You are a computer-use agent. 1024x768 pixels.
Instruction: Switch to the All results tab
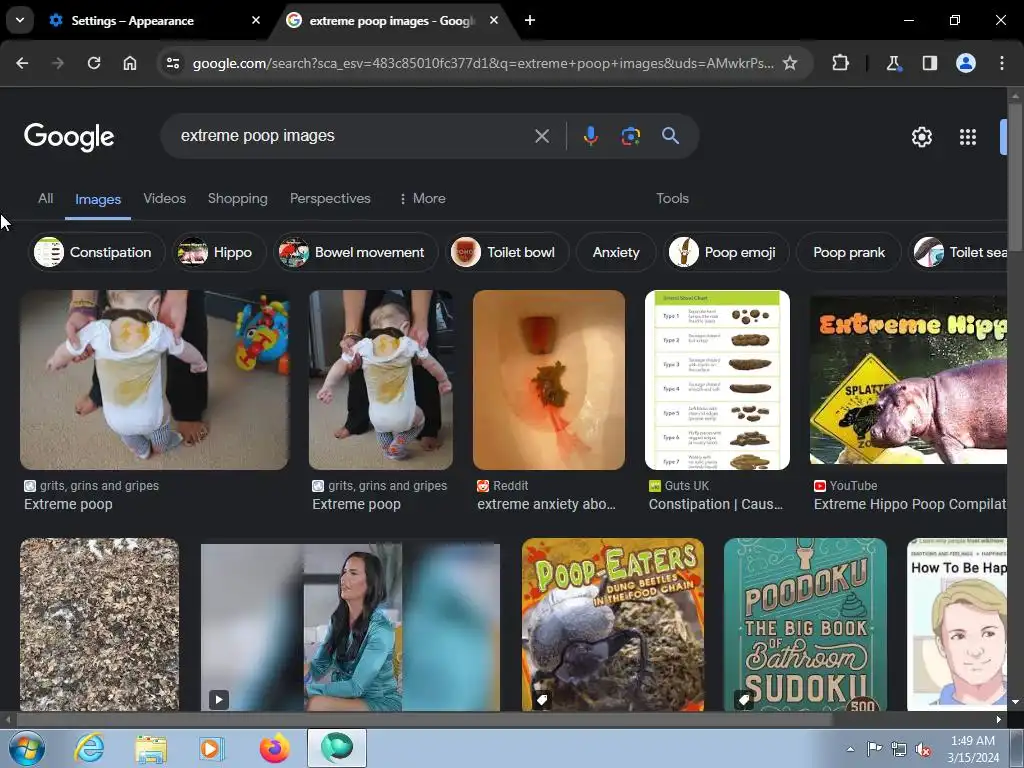[x=45, y=199]
